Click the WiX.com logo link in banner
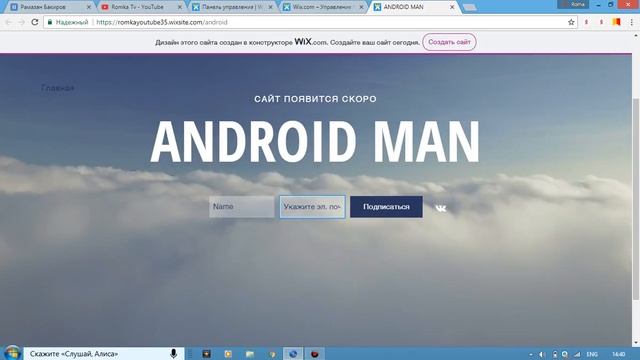This screenshot has height=360, width=640. pyautogui.click(x=310, y=42)
